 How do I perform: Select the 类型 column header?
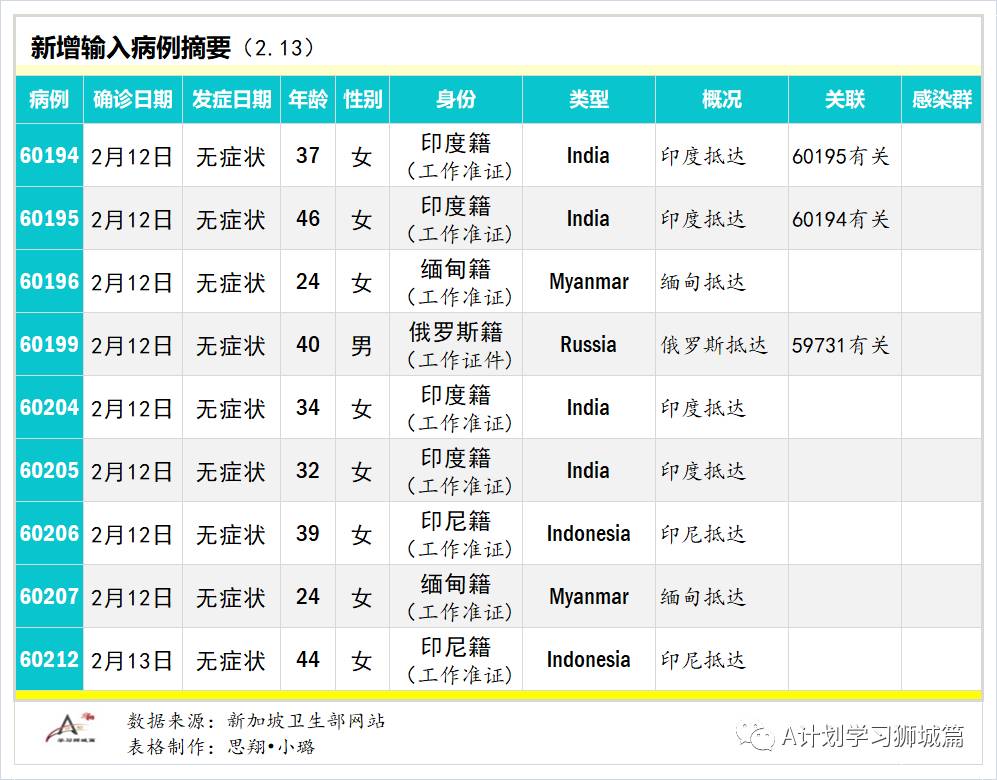(589, 100)
